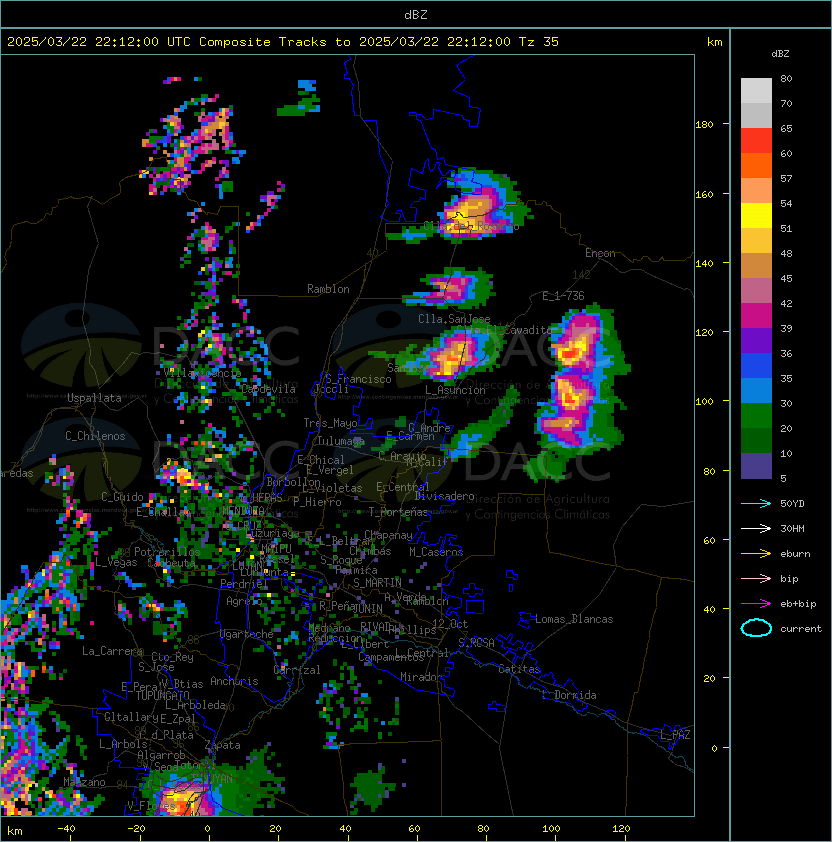Screen dimensions: 832x842
Task: Click the cyan 'current' ellipse legend symbol
Action: [756, 628]
